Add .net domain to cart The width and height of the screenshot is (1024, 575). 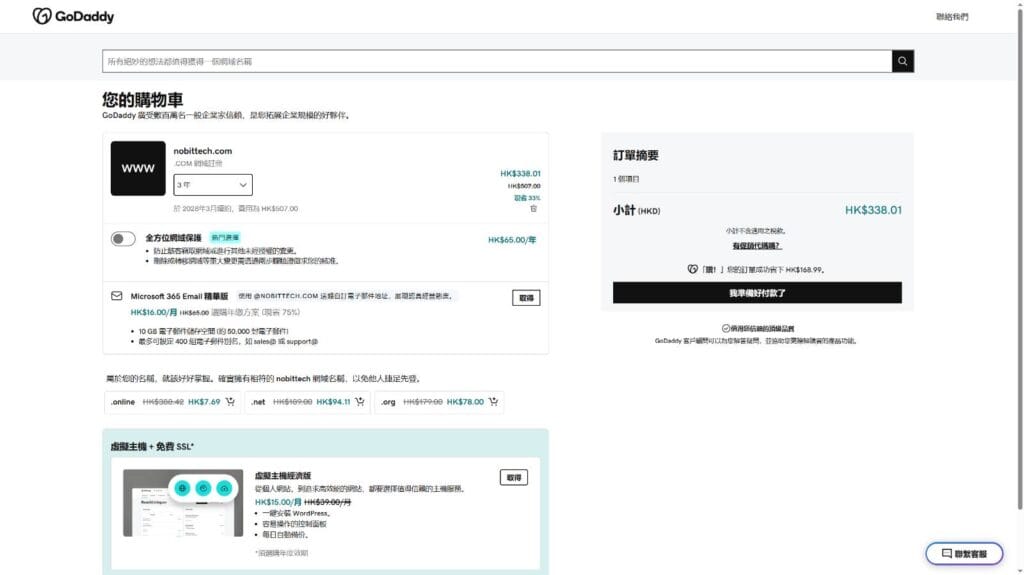(x=360, y=402)
